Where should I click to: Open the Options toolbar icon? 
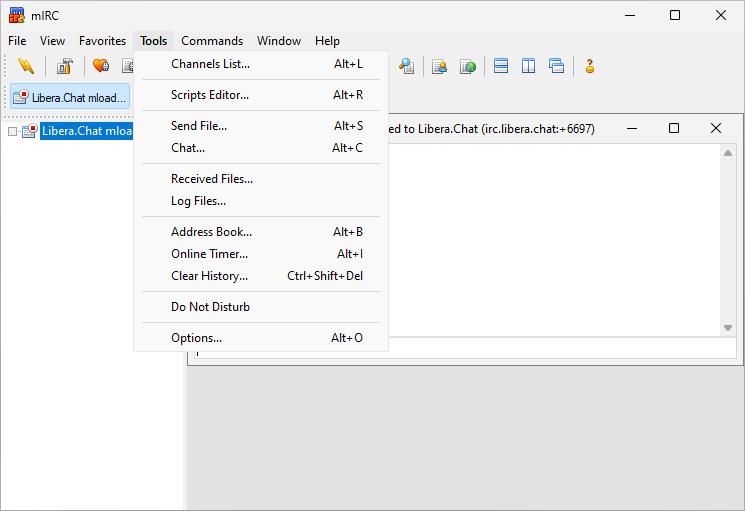tap(64, 67)
